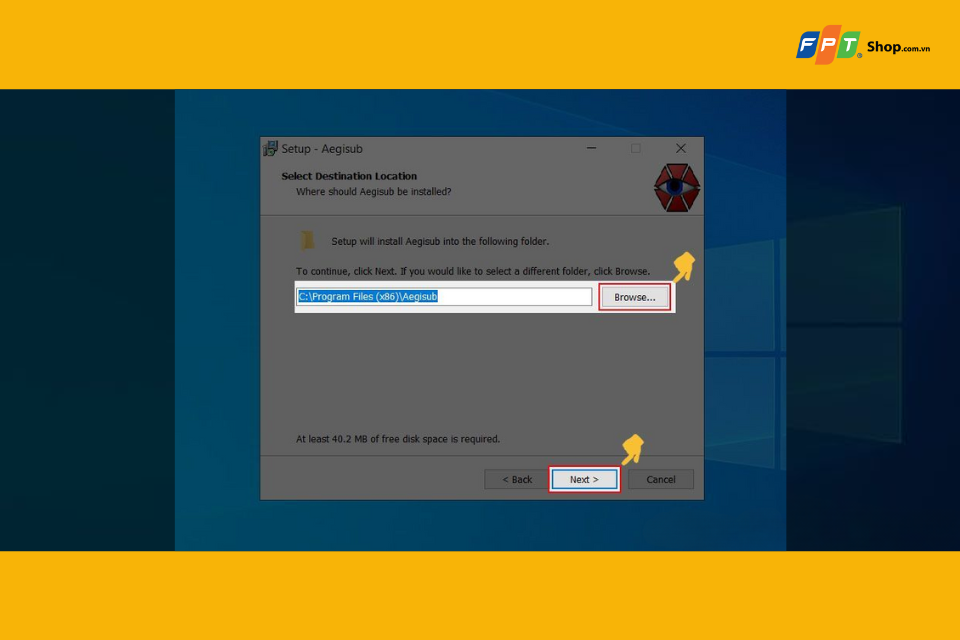Cancel the Aegisub setup

tap(661, 480)
